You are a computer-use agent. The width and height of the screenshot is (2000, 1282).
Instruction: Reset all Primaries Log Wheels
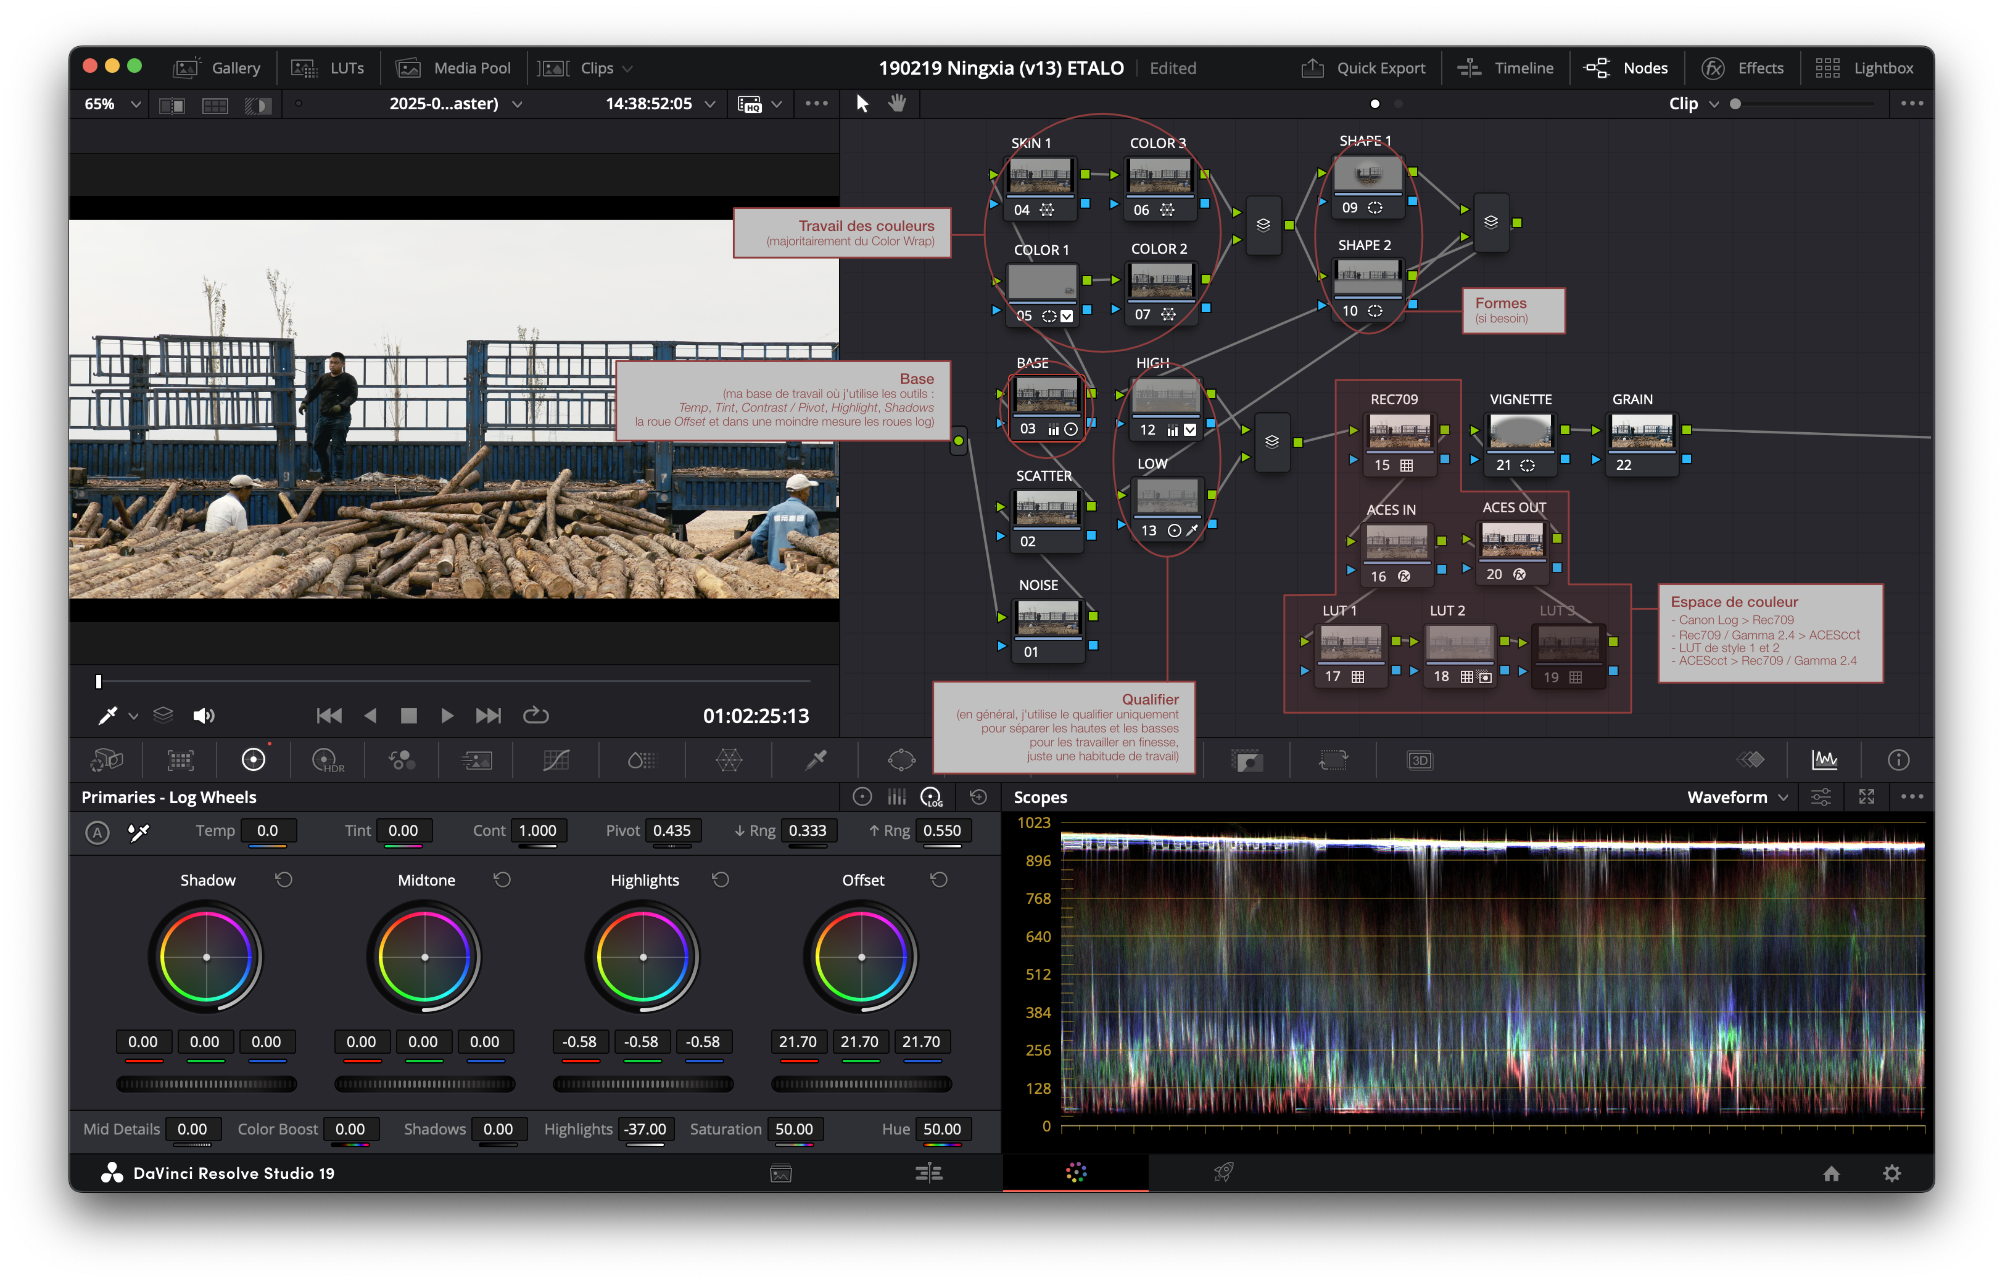pyautogui.click(x=979, y=797)
